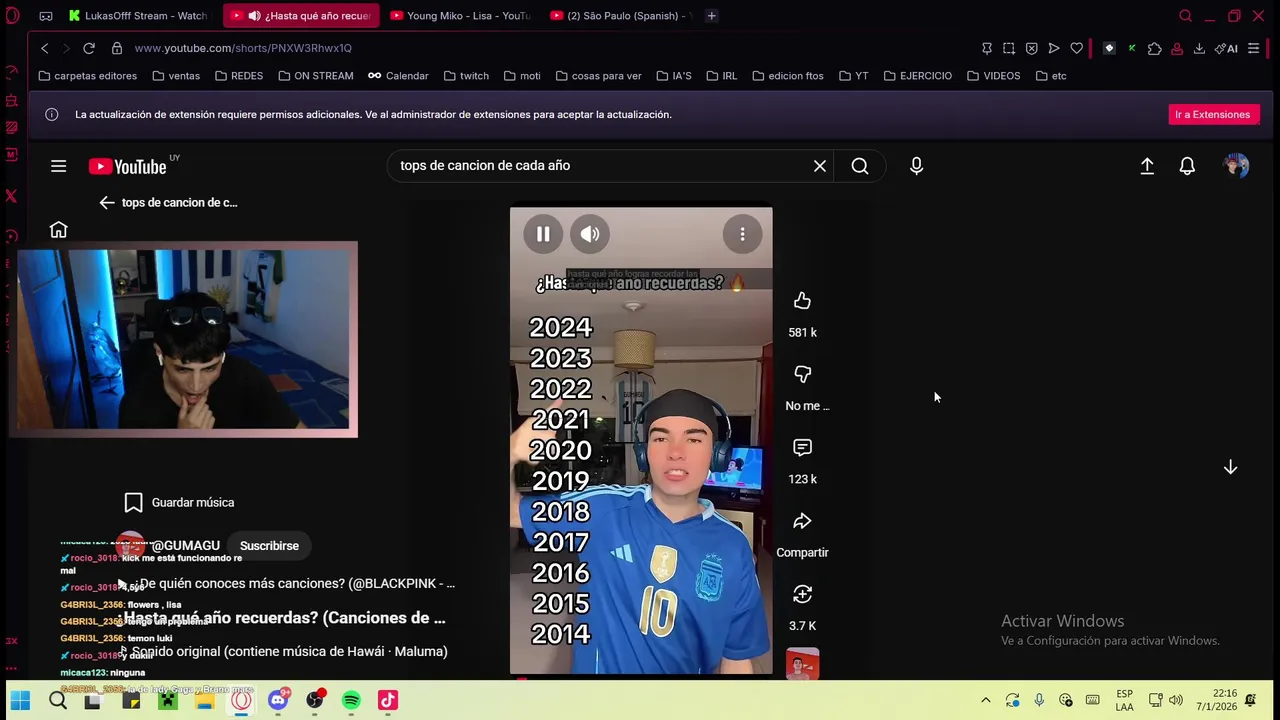Like the short with 581 k likes
The height and width of the screenshot is (720, 1280).
pyautogui.click(x=802, y=301)
